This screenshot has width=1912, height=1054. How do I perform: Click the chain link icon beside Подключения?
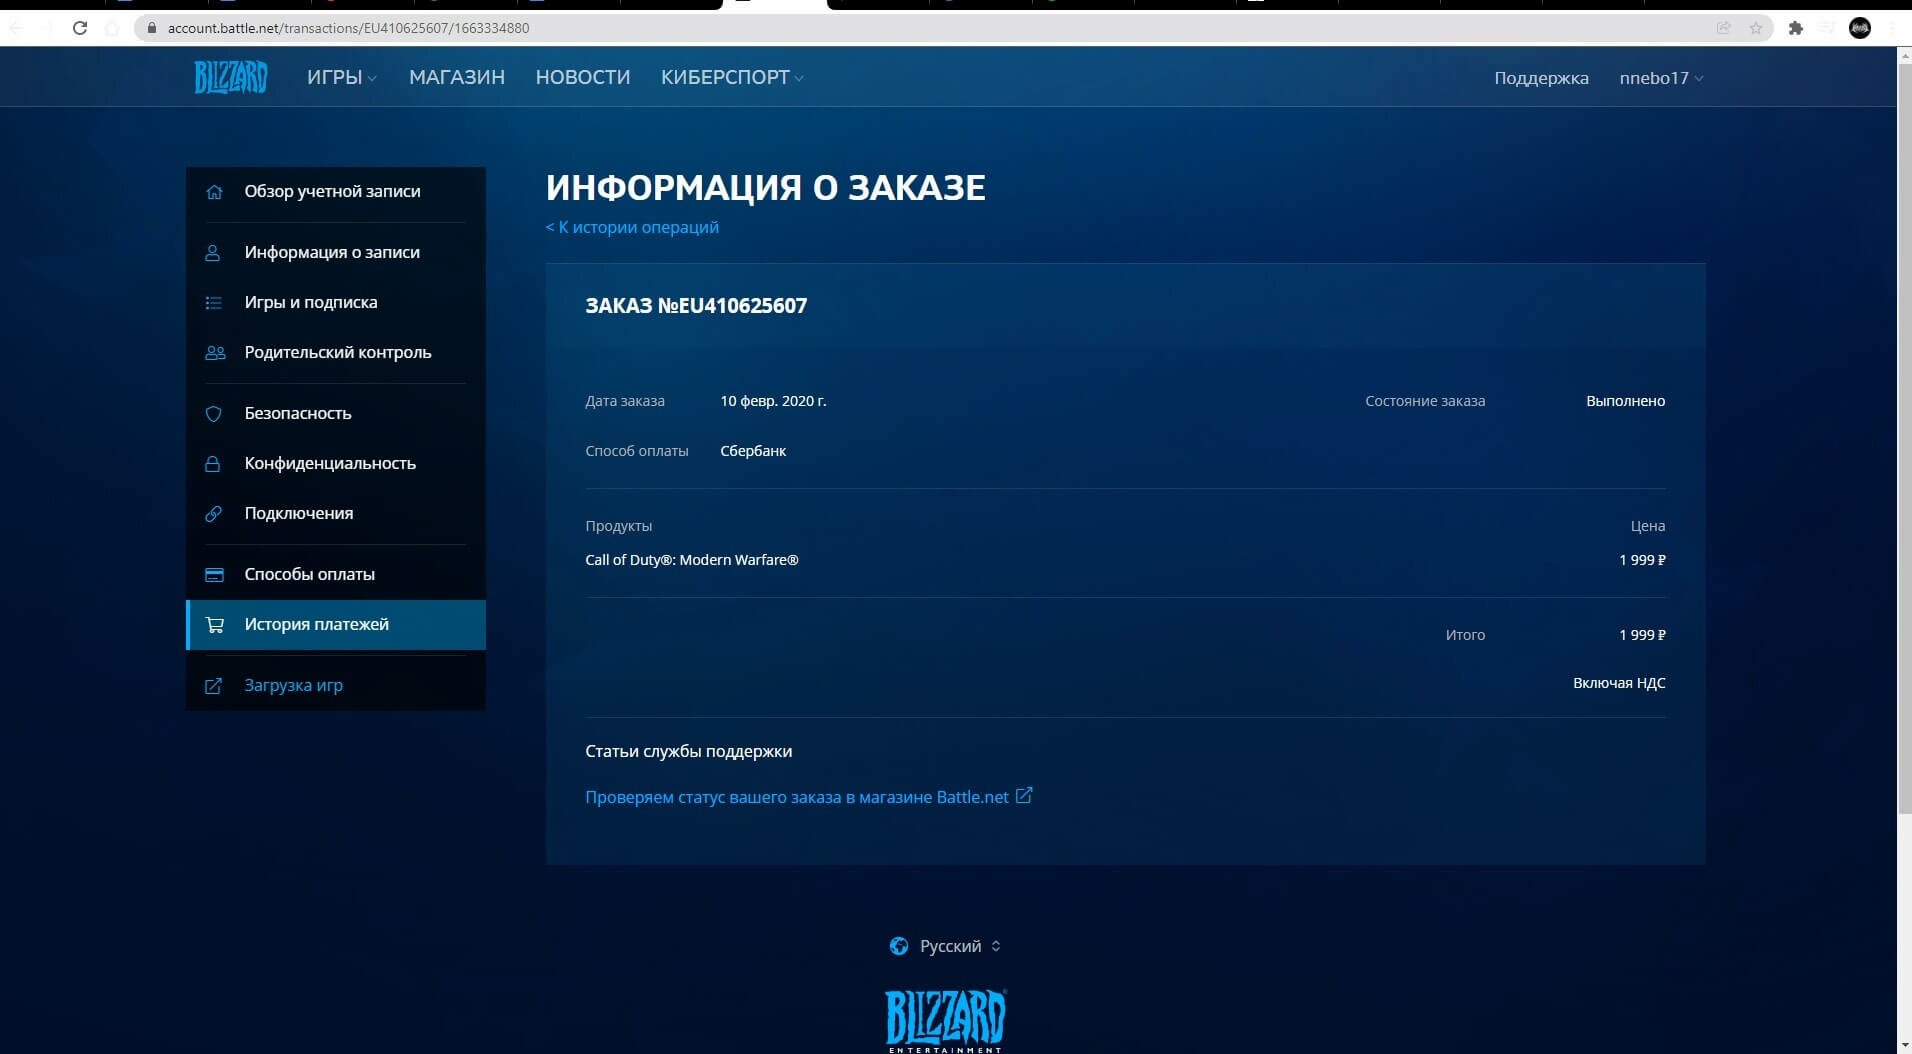click(x=213, y=514)
